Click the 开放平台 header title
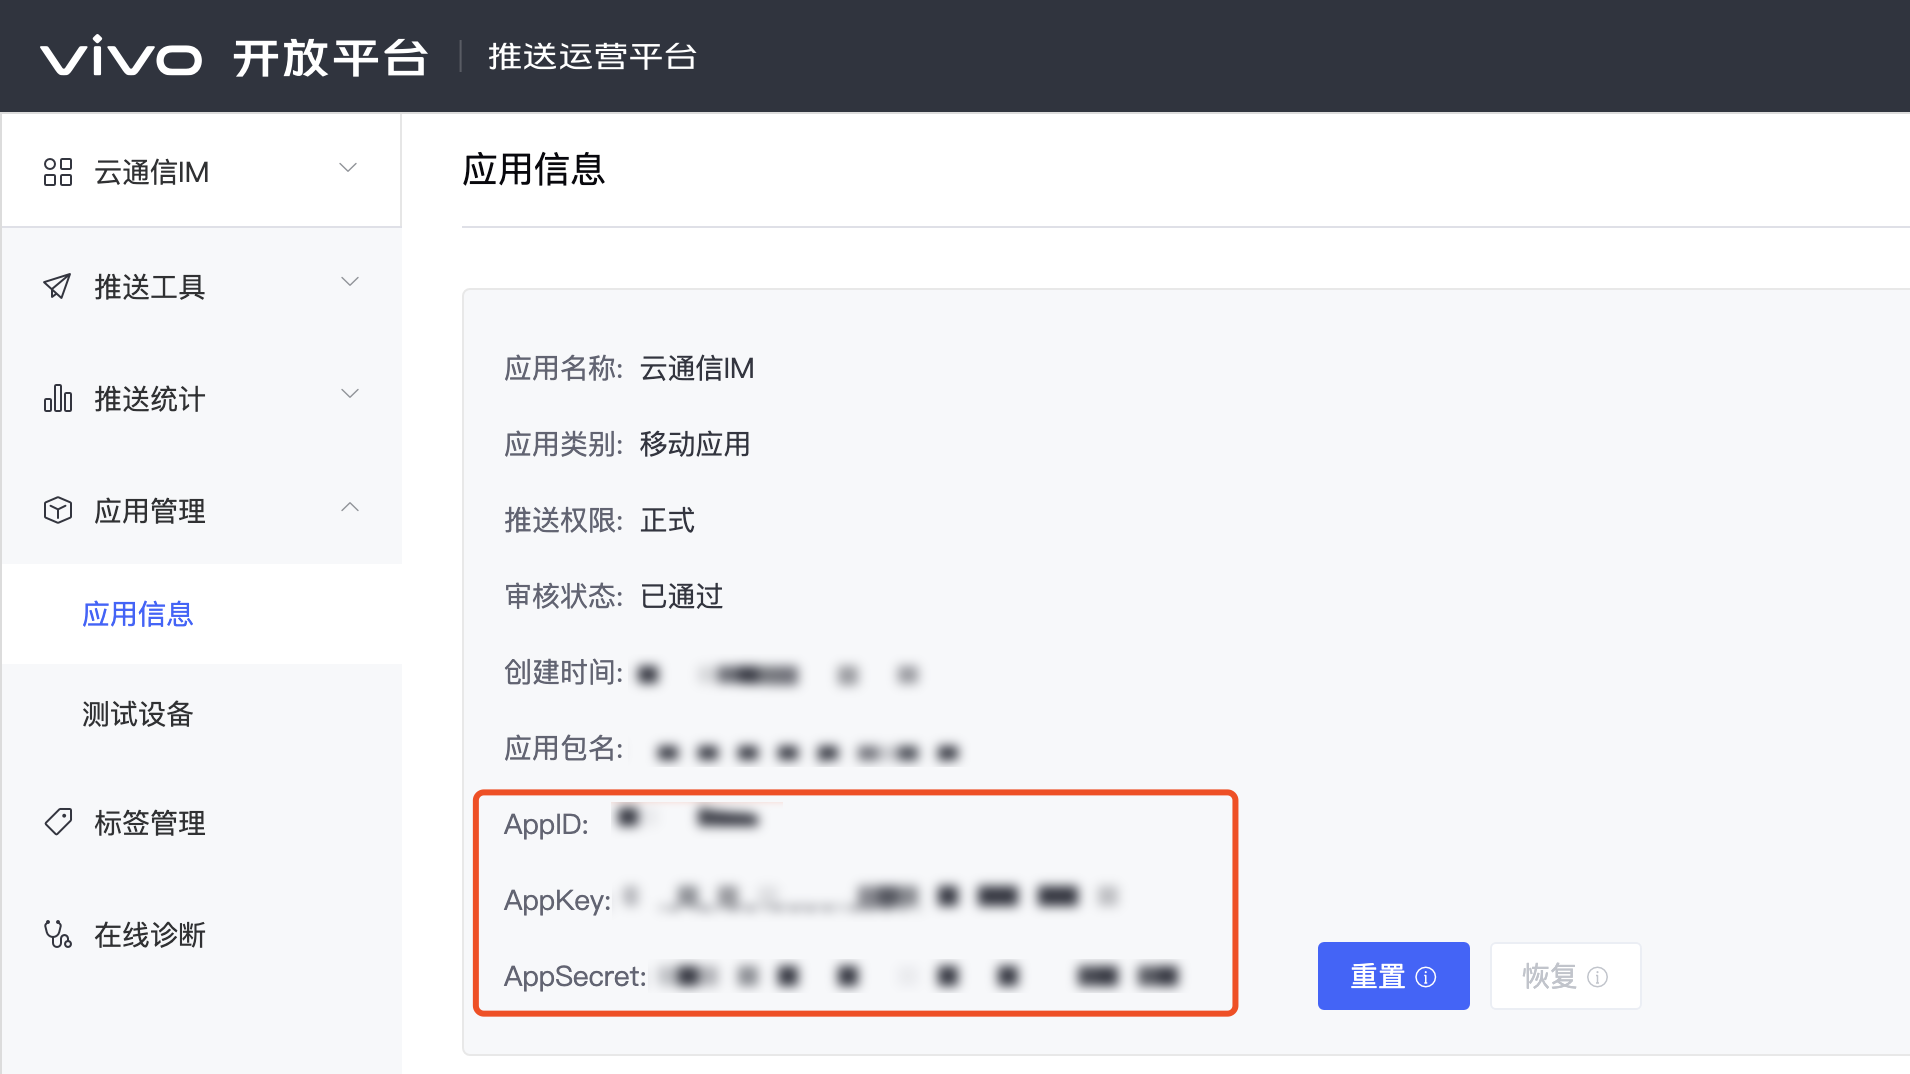1910x1074 pixels. coord(331,57)
